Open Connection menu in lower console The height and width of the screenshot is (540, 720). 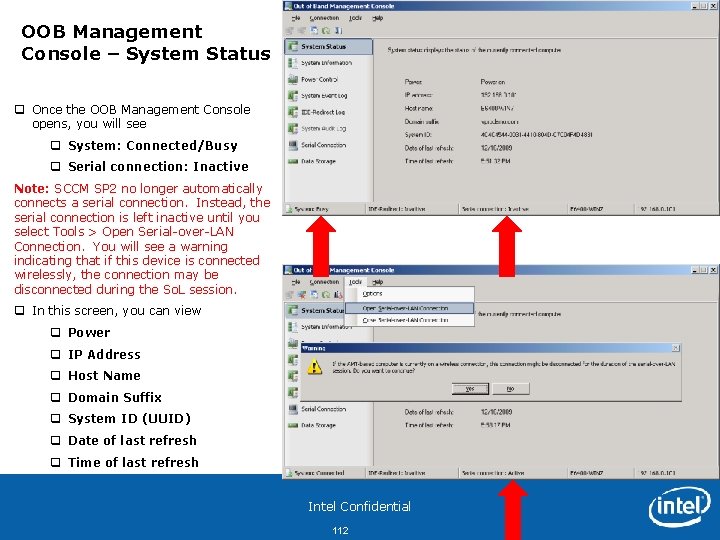pos(324,282)
